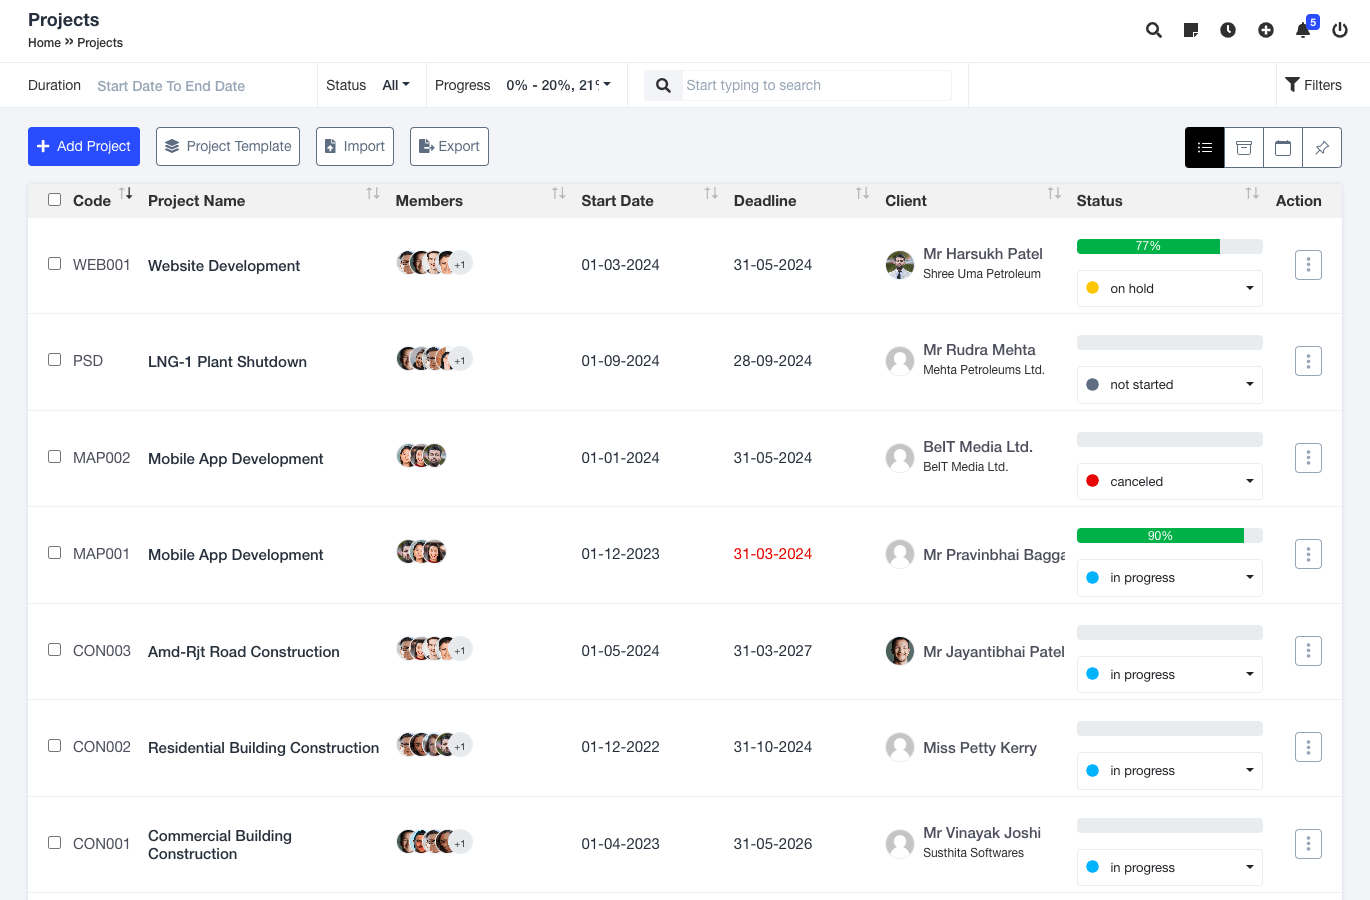The width and height of the screenshot is (1370, 900).
Task: Open archived projects view icon
Action: point(1243,148)
